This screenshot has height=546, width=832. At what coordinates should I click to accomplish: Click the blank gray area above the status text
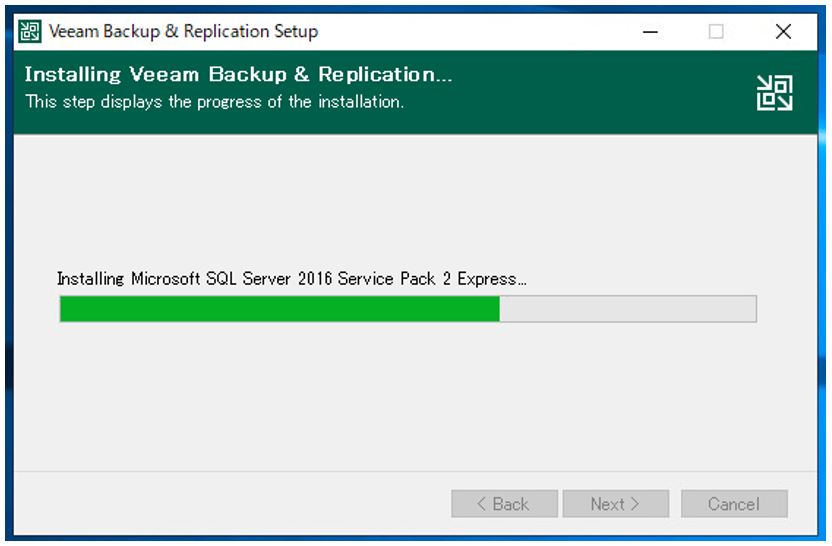coord(414,202)
